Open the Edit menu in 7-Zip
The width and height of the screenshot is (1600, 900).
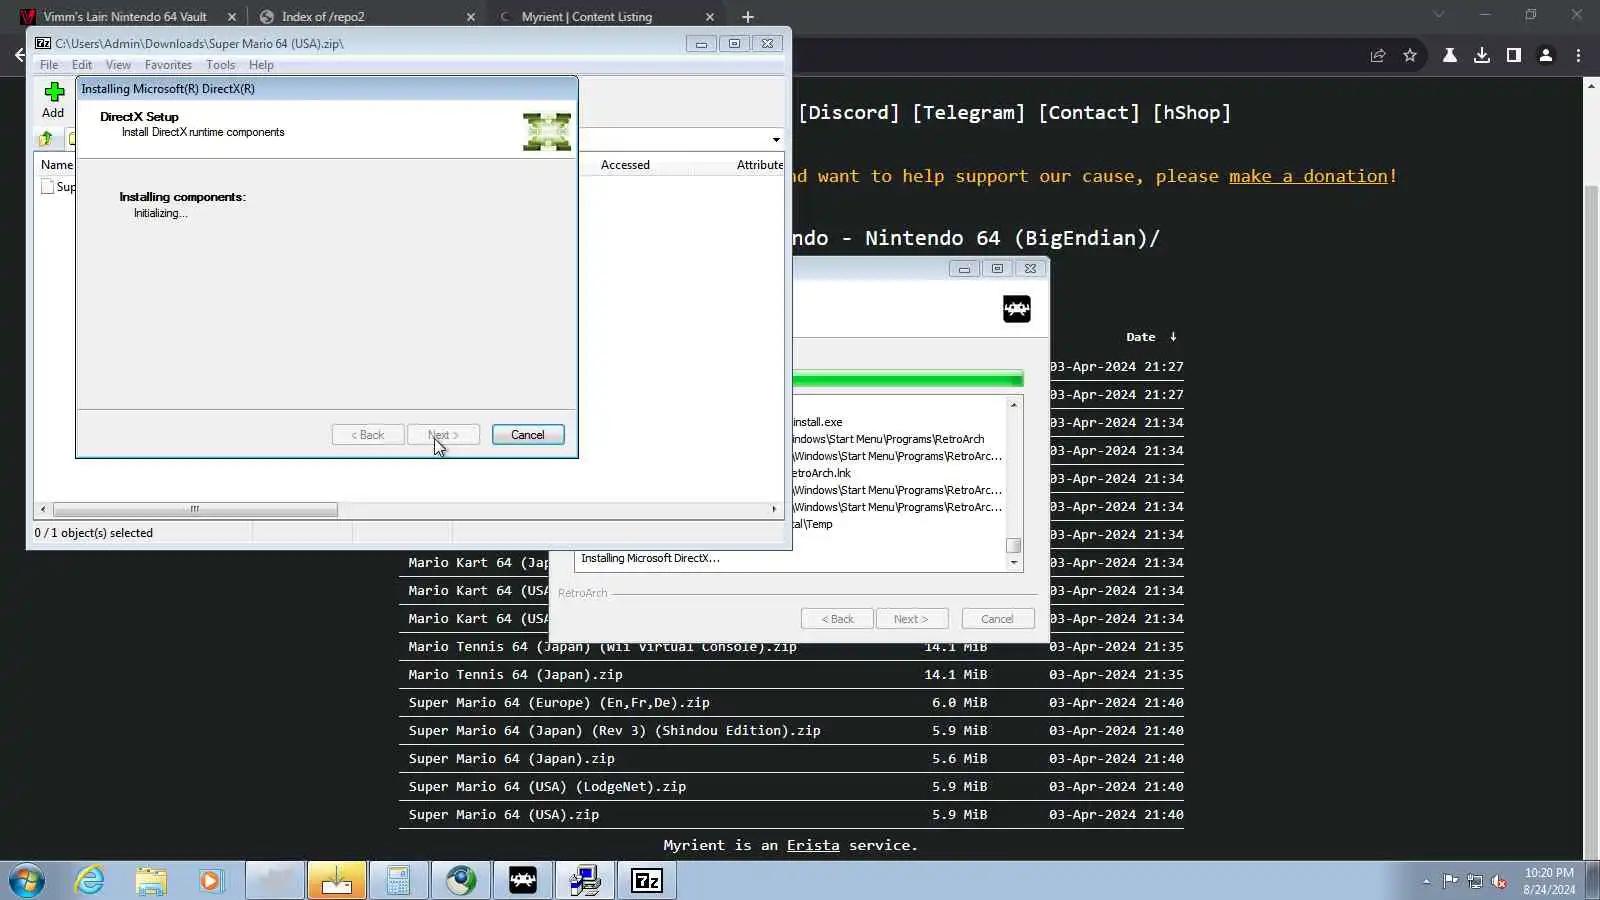[x=82, y=65]
